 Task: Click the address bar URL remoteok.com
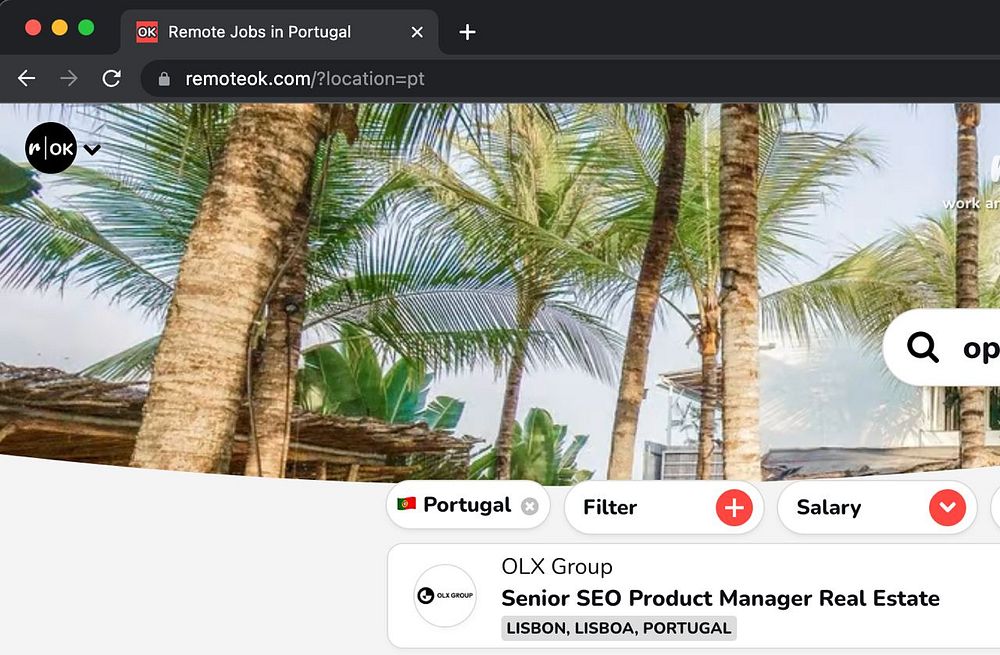point(305,78)
